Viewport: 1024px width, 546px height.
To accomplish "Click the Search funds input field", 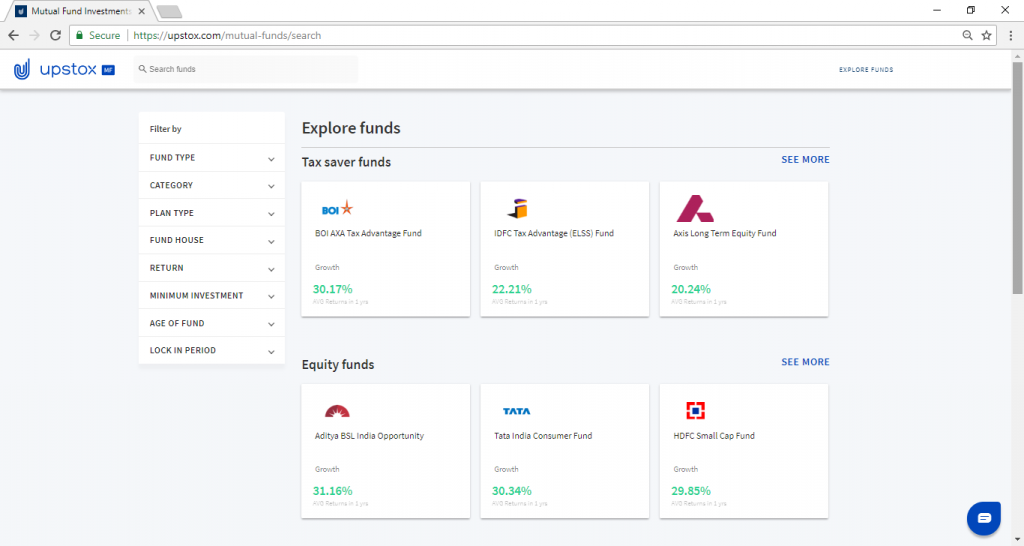I will point(246,69).
